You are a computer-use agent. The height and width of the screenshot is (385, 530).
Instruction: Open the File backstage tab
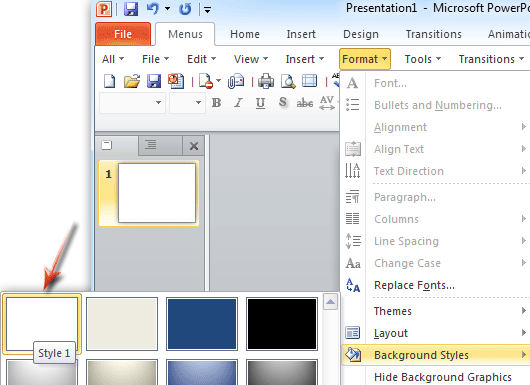[123, 34]
